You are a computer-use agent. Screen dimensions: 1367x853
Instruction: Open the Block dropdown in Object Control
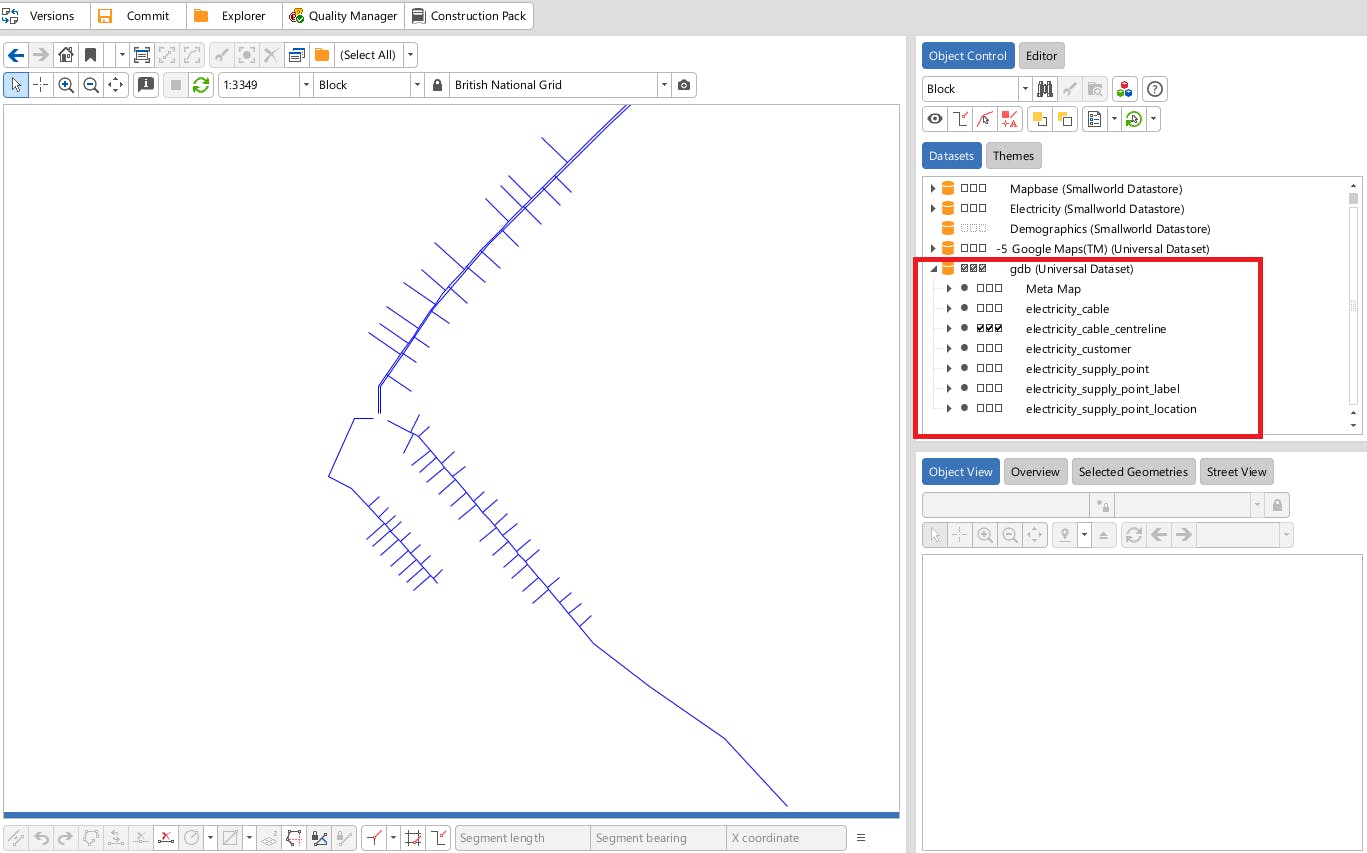[1025, 89]
